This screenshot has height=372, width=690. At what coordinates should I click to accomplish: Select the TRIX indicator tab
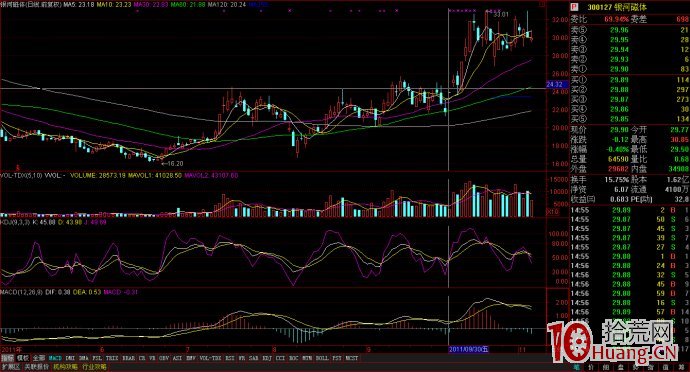pyautogui.click(x=112, y=358)
